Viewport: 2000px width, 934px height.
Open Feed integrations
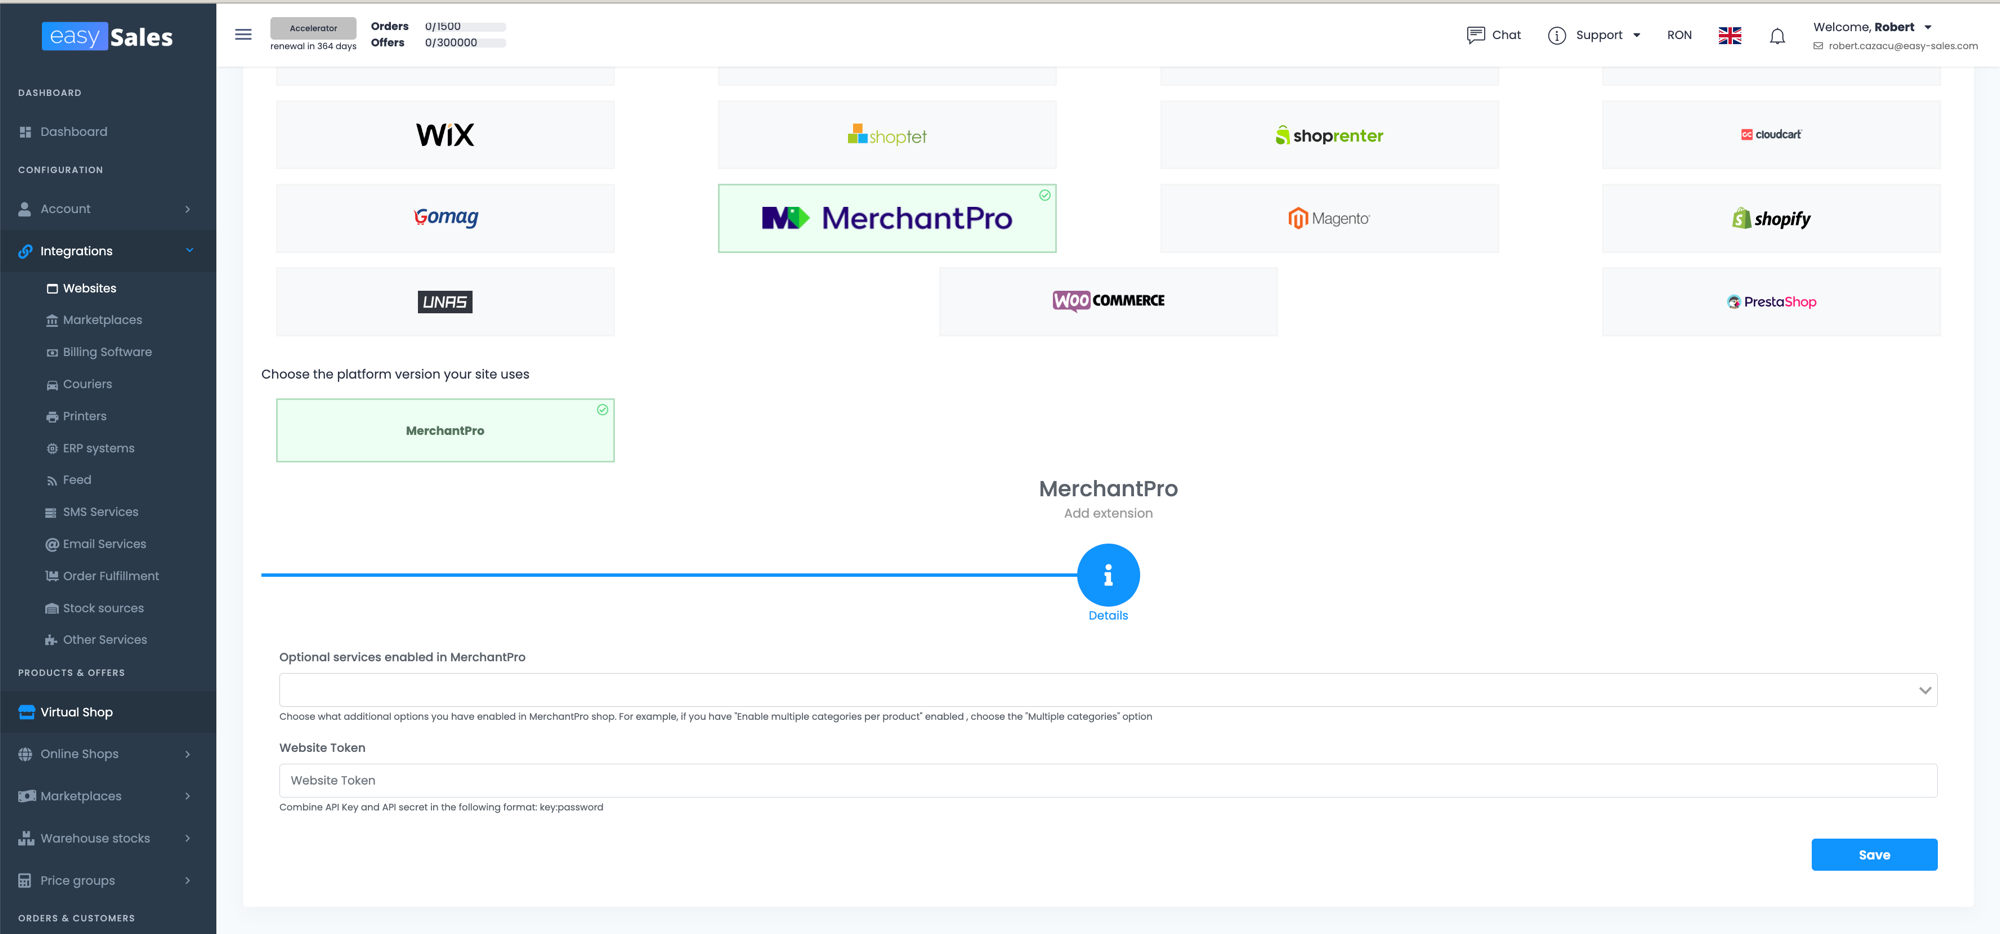click(x=76, y=480)
